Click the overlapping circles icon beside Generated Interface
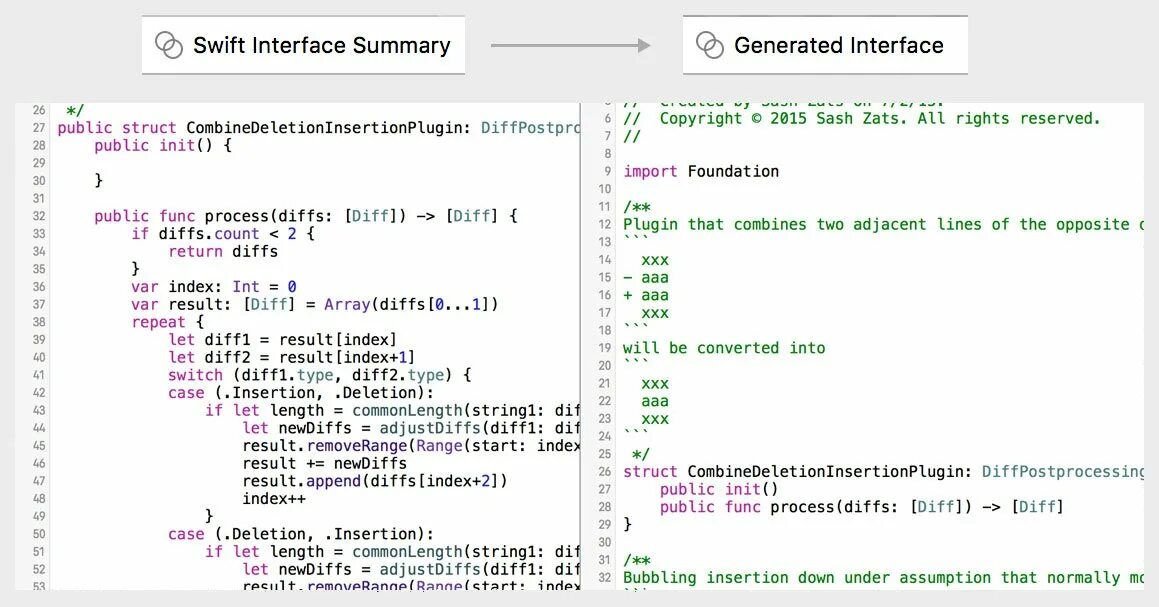Screen dimensions: 1159x607 click(x=710, y=45)
